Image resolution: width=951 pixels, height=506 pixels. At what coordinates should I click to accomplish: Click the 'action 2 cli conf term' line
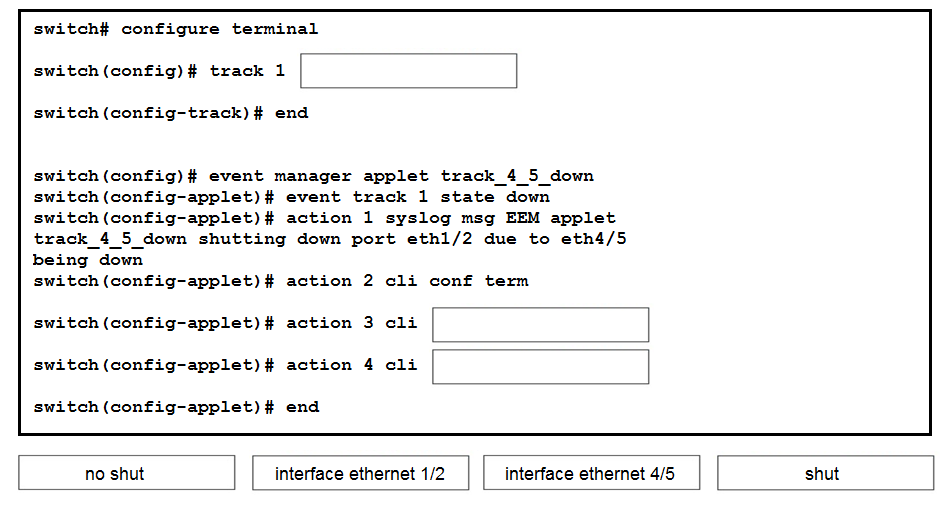281,282
